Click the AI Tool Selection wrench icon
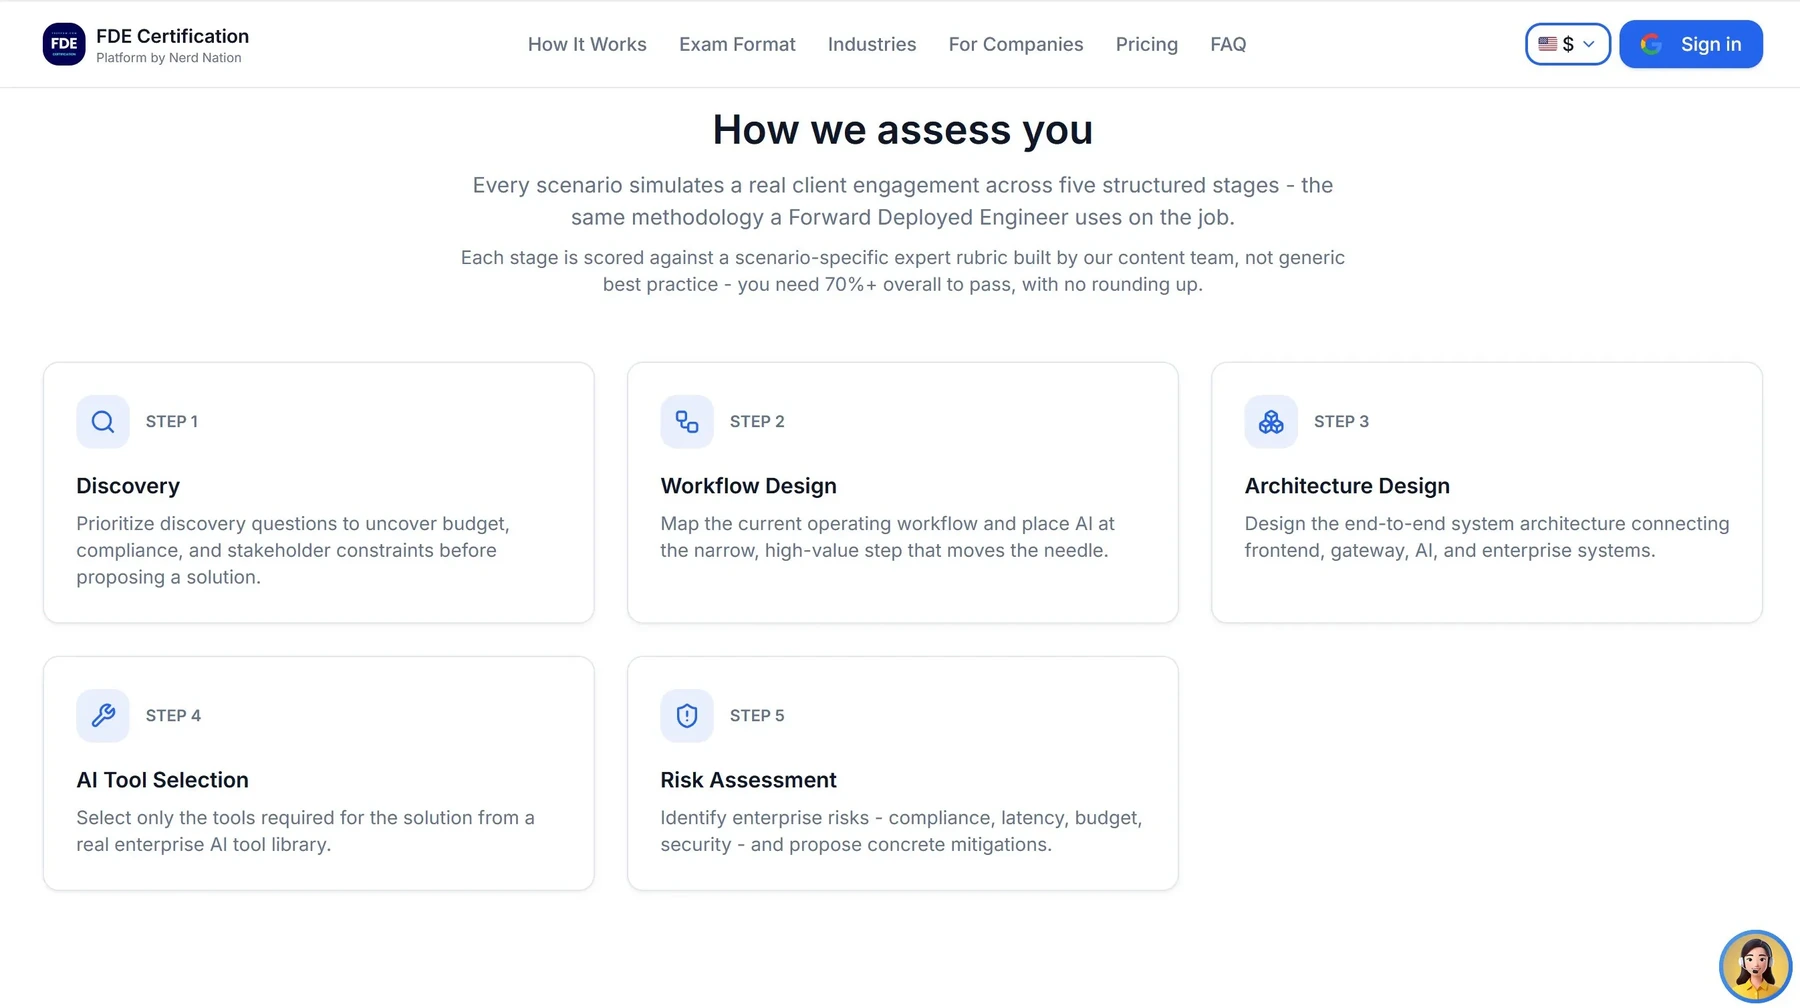 click(x=103, y=716)
